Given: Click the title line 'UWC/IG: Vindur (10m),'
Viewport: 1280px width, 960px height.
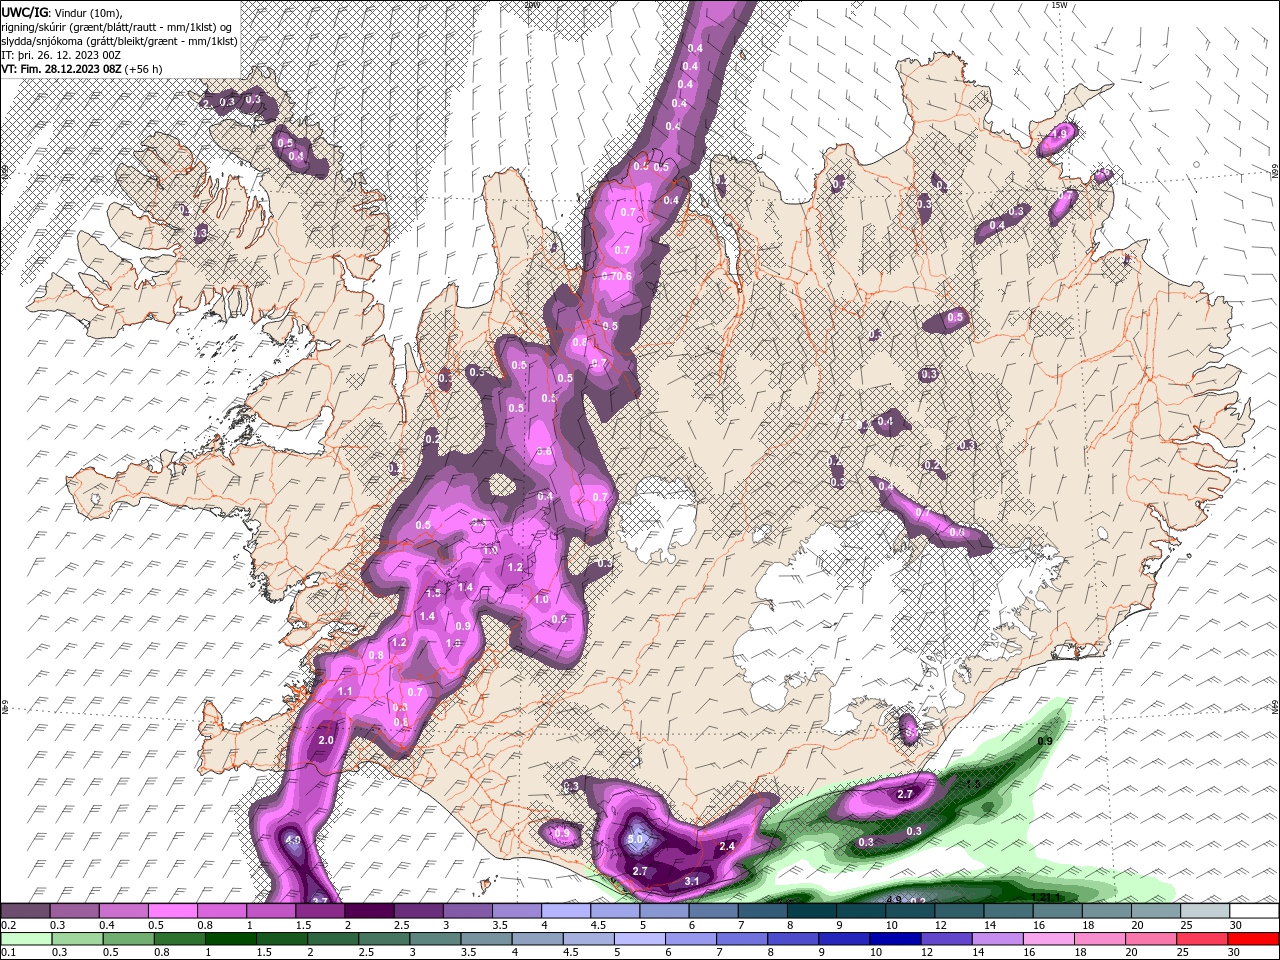Looking at the screenshot, I should 62,12.
